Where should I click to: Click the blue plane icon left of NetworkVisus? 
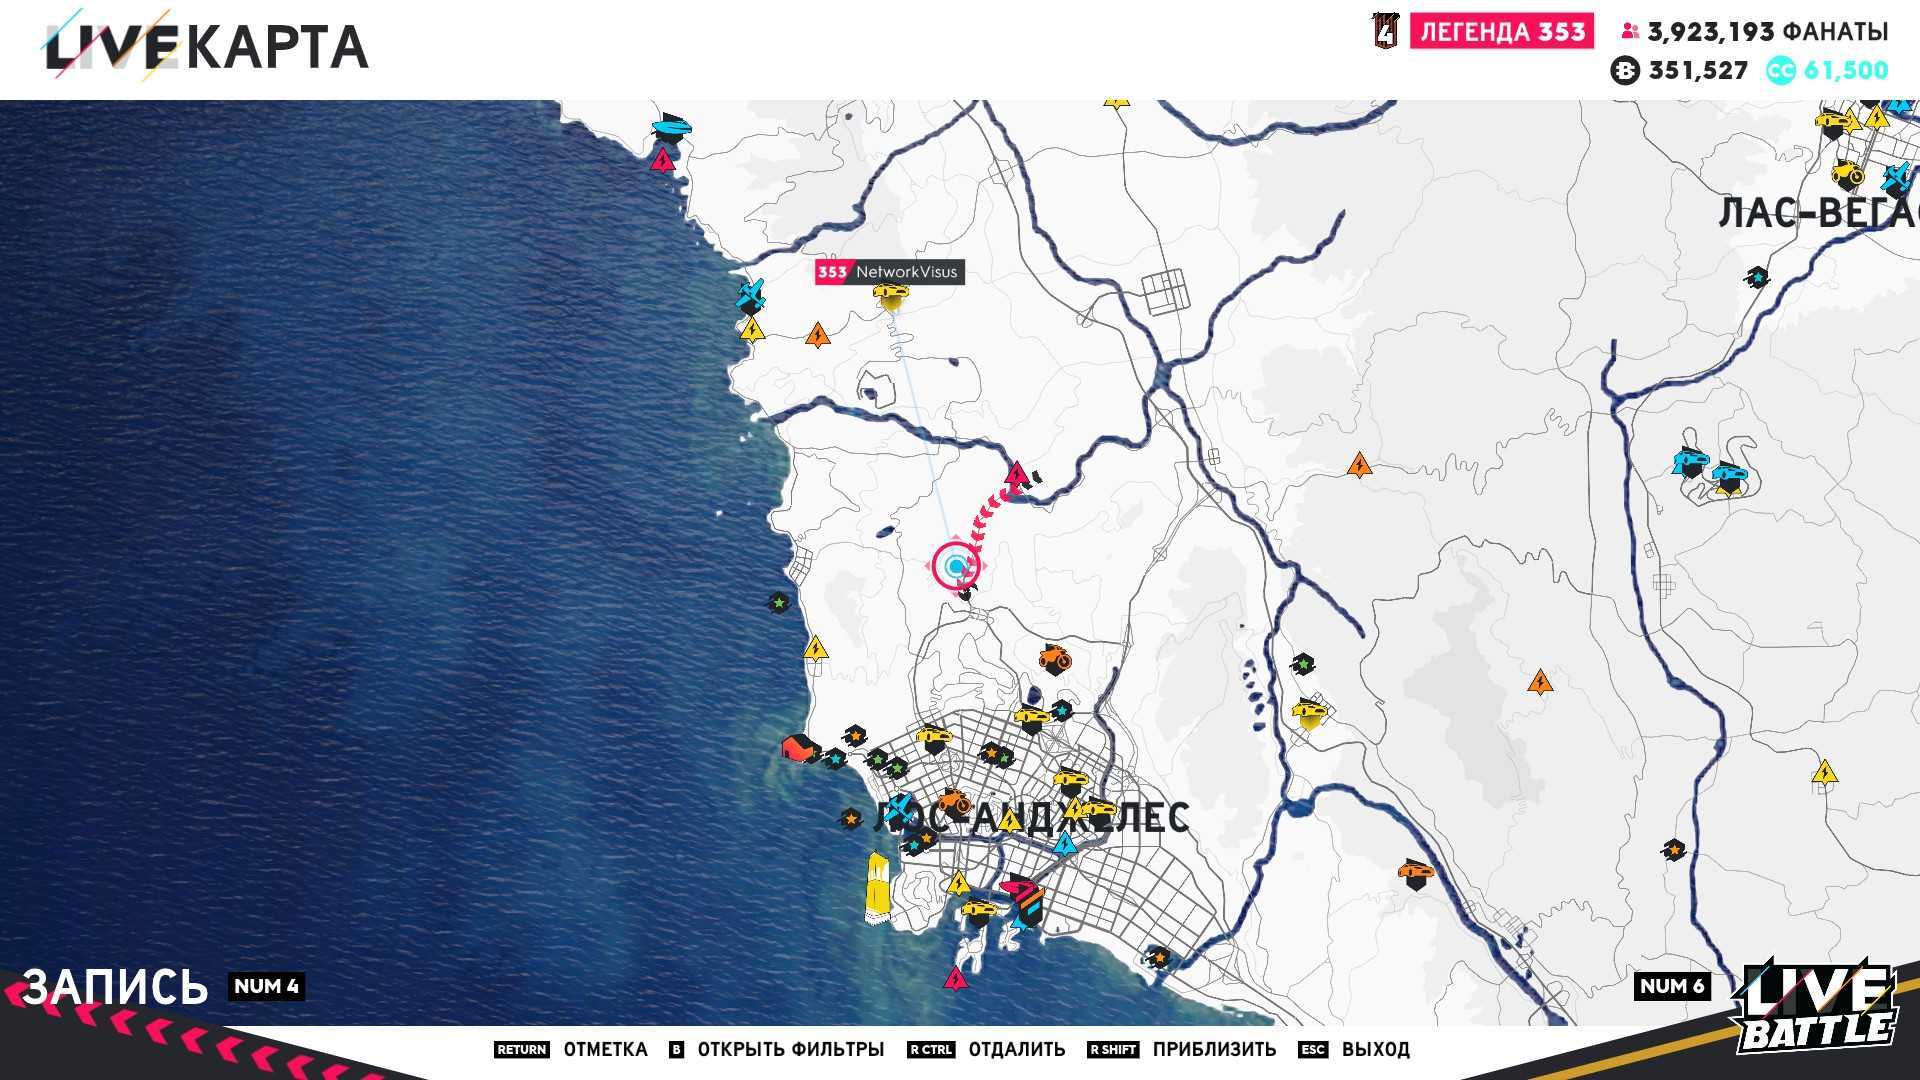(x=751, y=294)
